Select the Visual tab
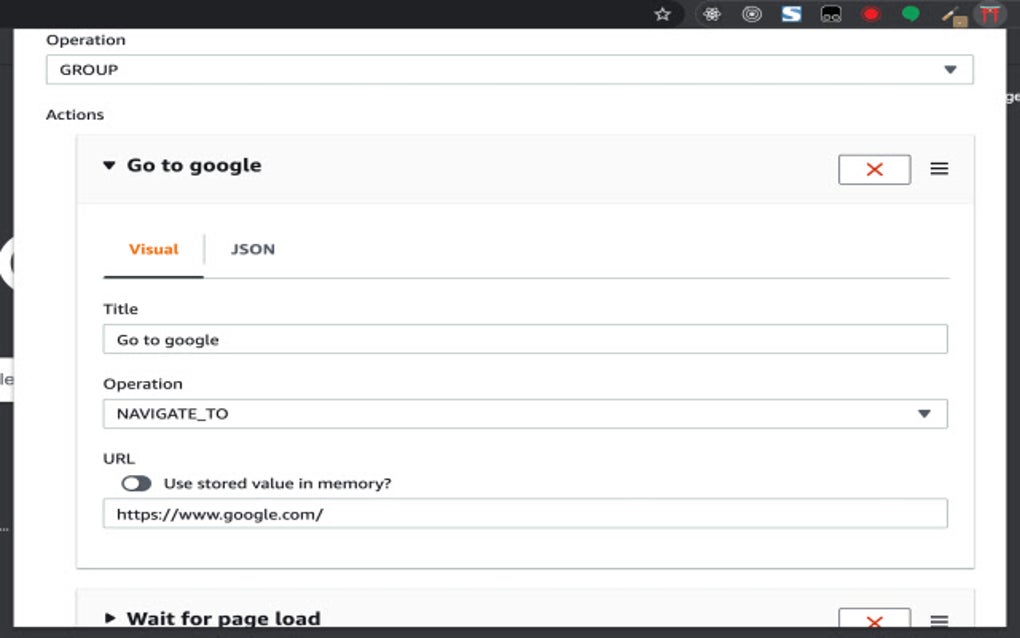 point(152,249)
